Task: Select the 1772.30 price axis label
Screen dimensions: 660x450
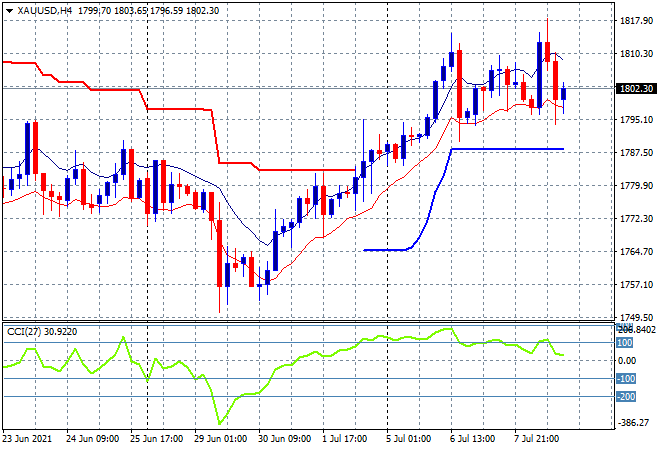Action: click(636, 218)
